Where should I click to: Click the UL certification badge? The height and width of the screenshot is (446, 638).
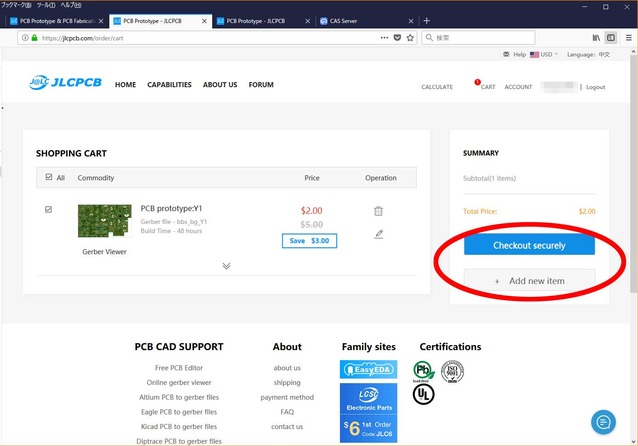tap(424, 394)
